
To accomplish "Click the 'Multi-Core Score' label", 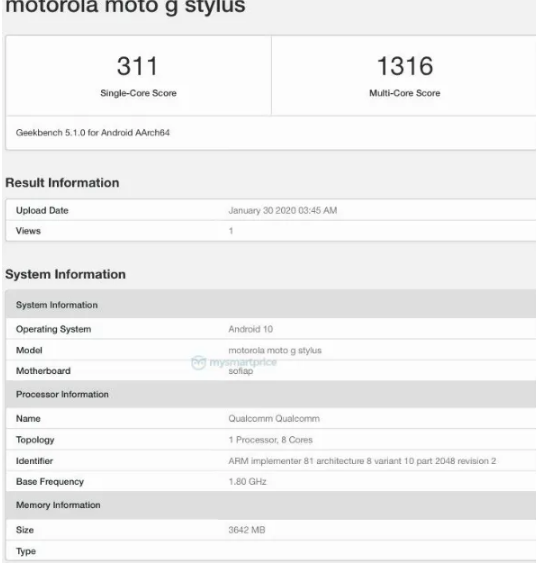I will [x=405, y=93].
